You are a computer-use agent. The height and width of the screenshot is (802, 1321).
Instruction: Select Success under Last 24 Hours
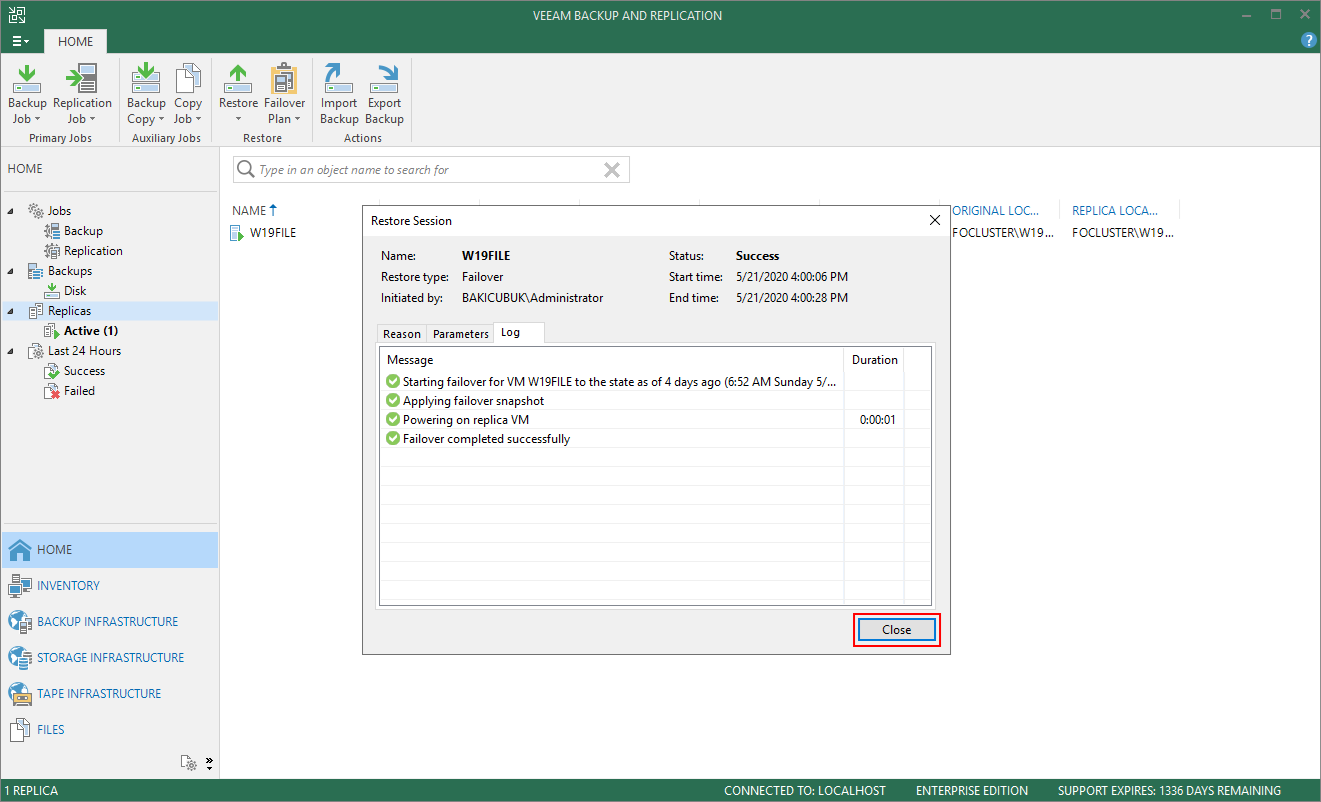[84, 371]
